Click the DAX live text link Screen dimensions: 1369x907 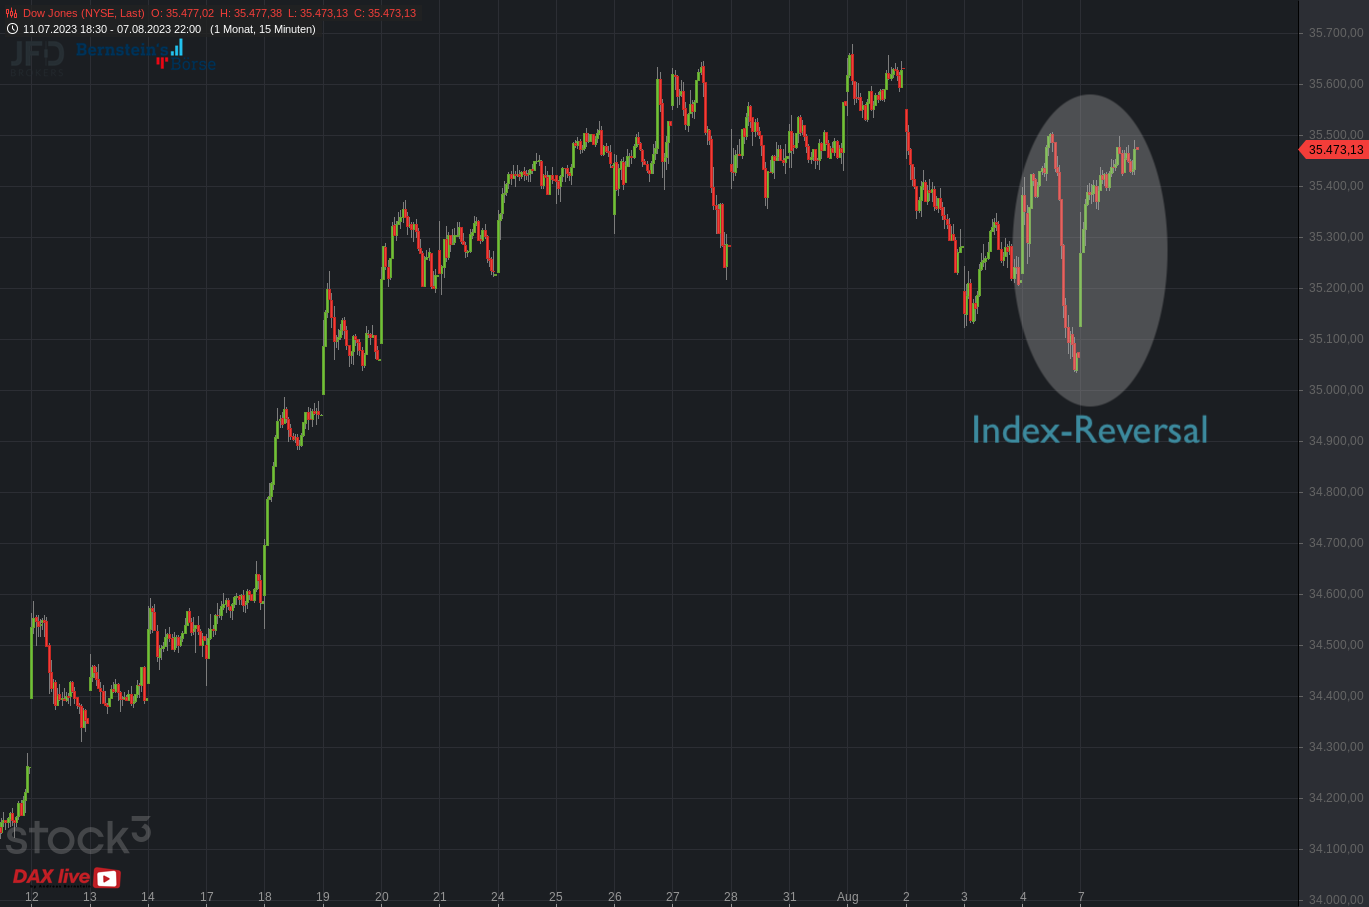coord(51,877)
